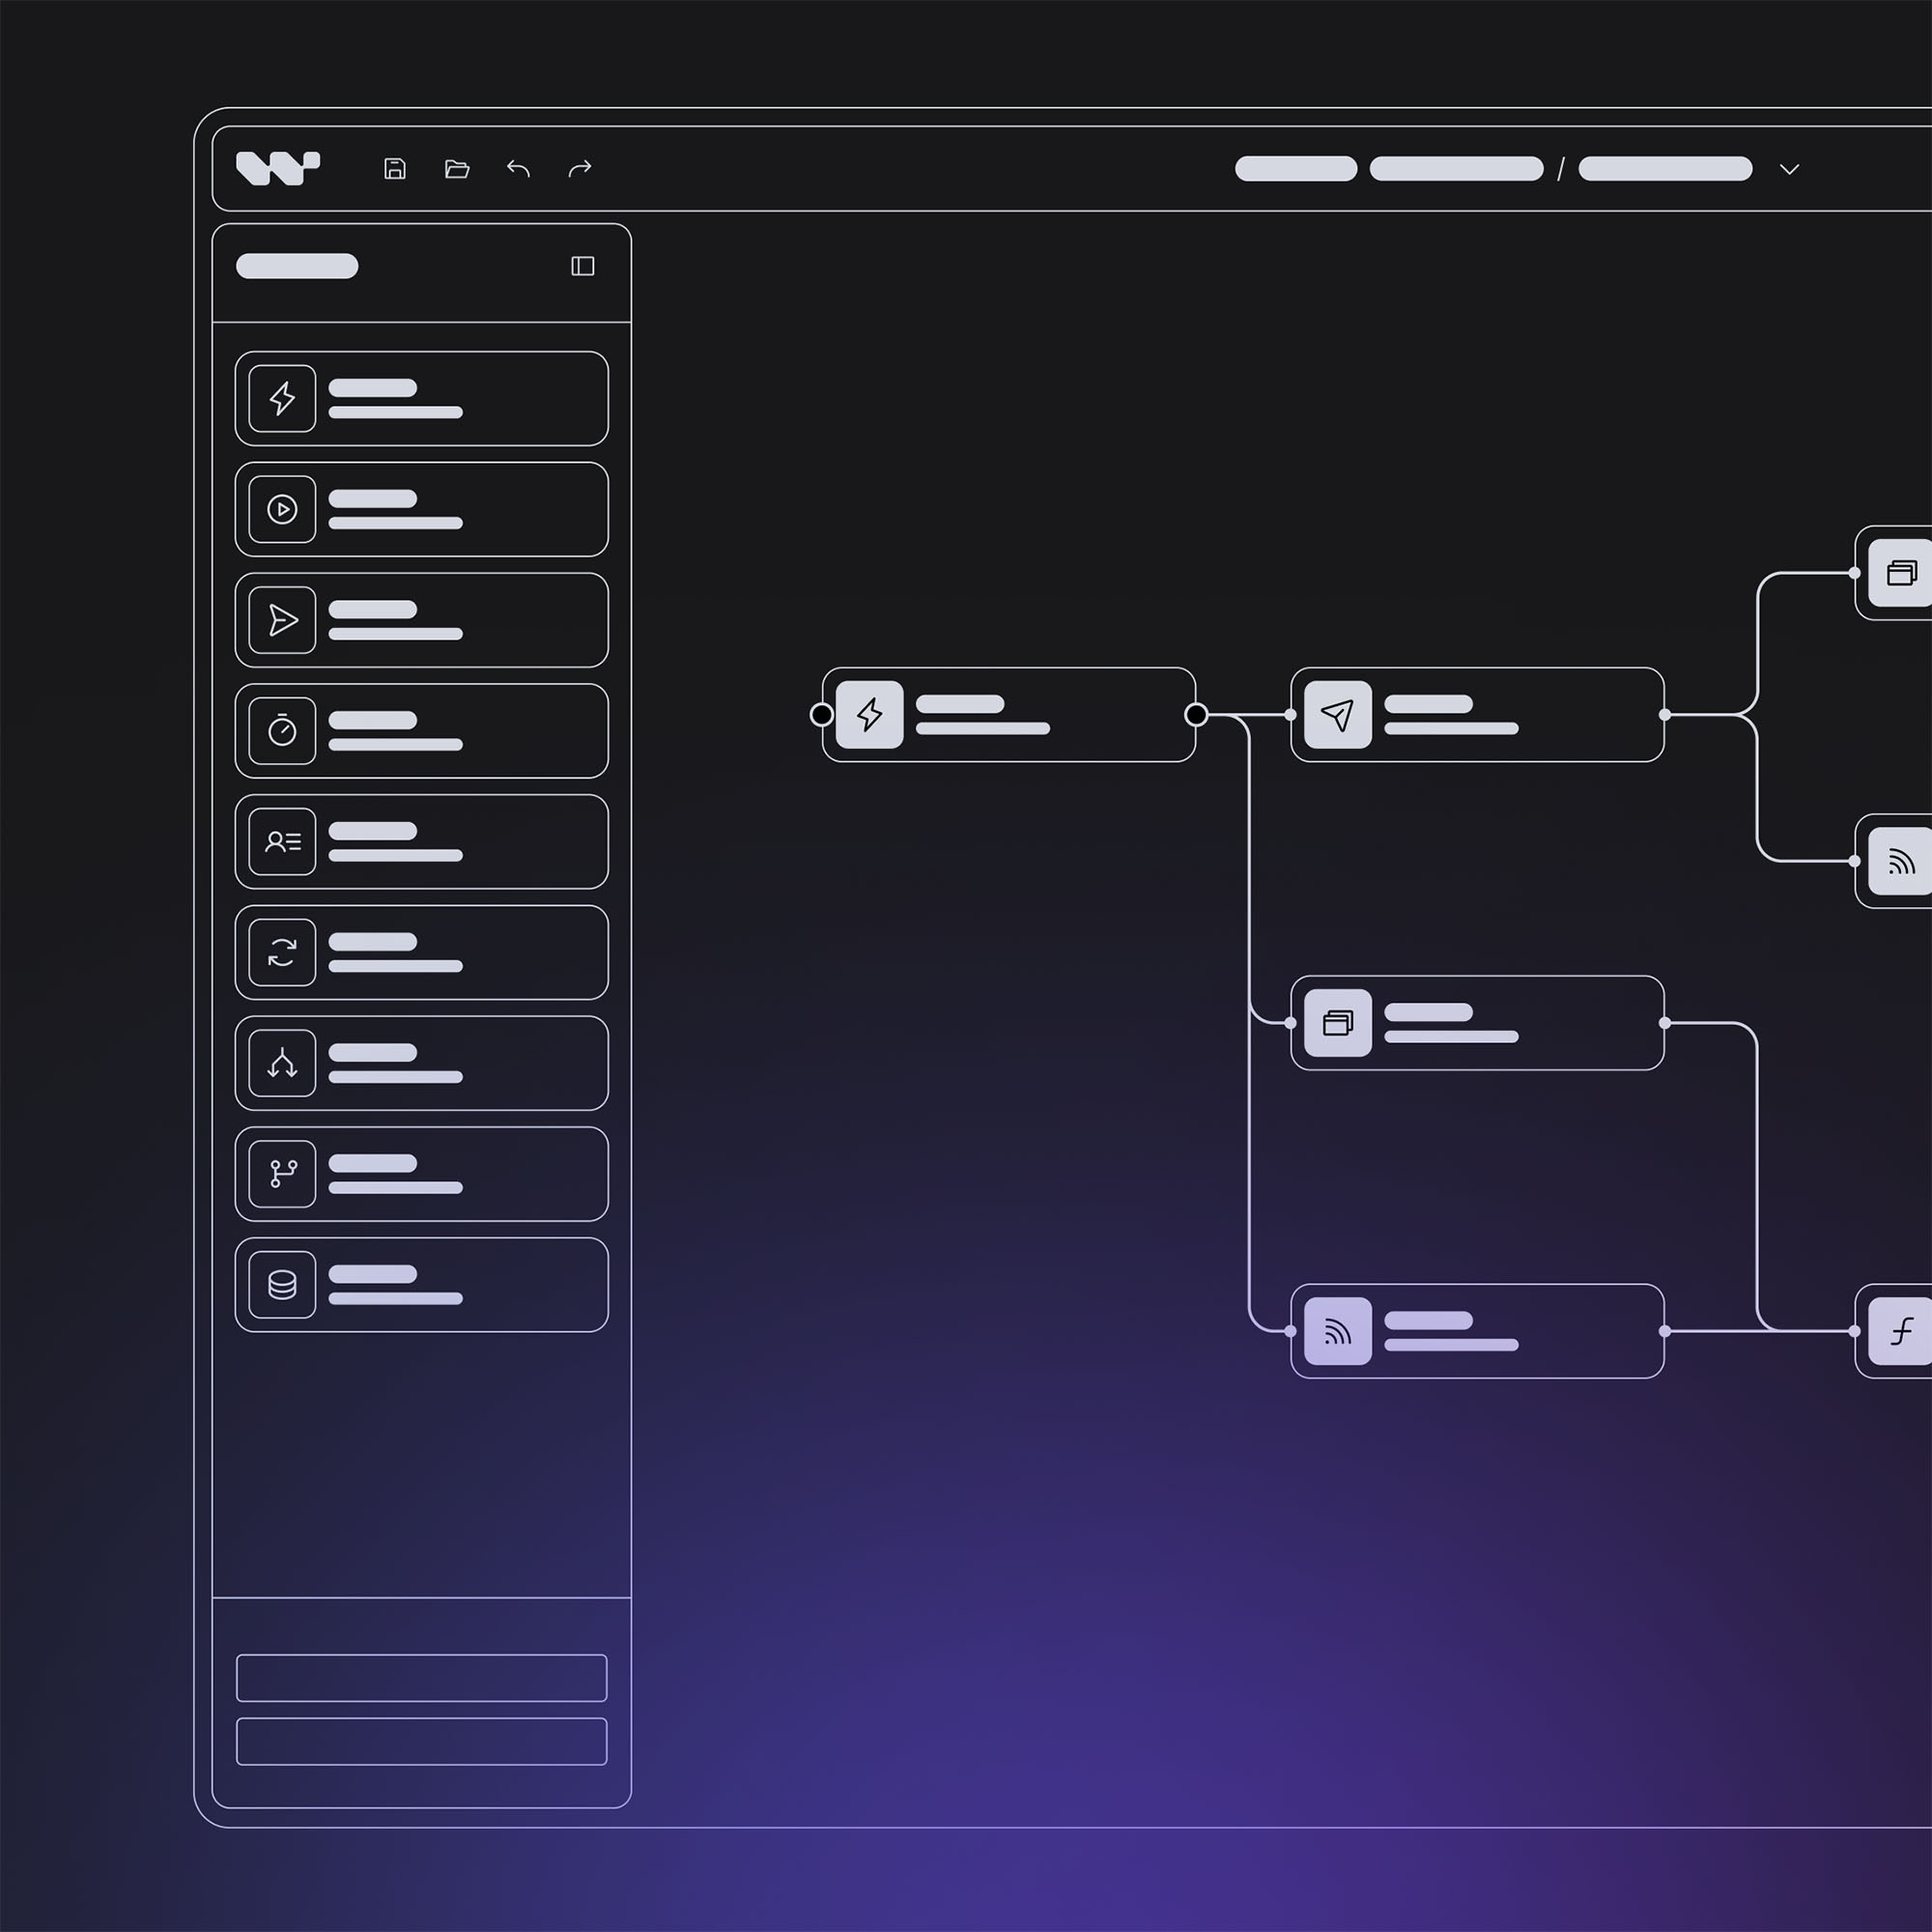Select the lightning bolt trigger item in sidebar
The height and width of the screenshot is (1932, 1932).
(x=421, y=398)
